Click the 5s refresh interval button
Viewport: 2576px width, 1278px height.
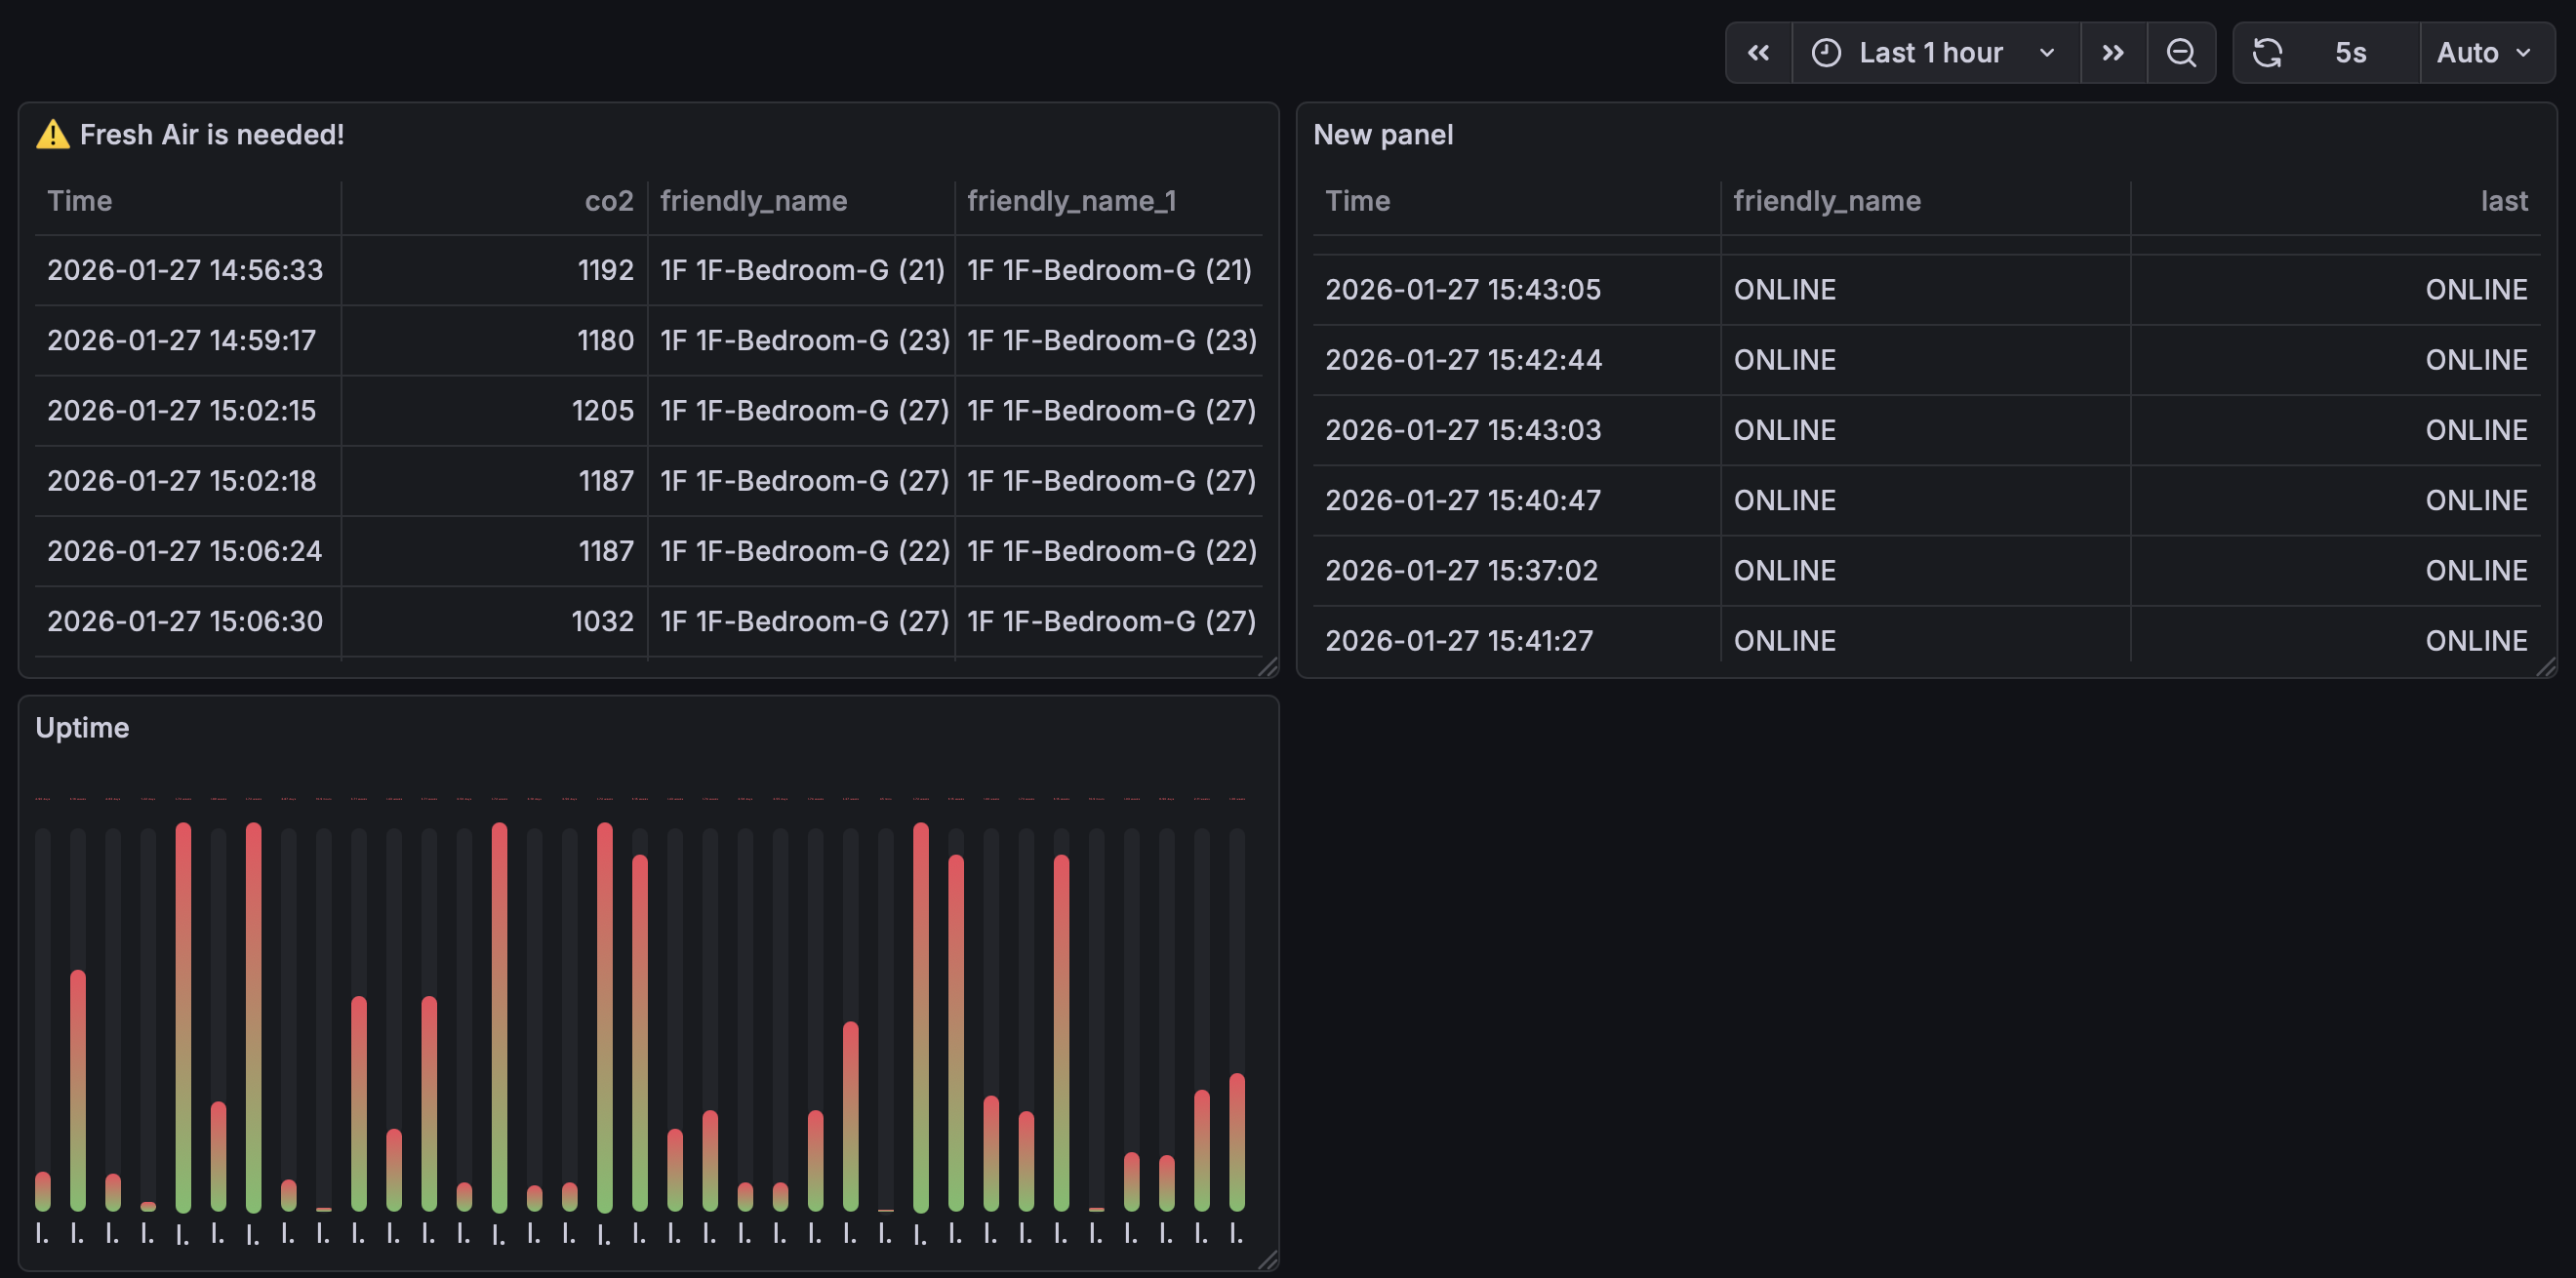(x=2350, y=52)
